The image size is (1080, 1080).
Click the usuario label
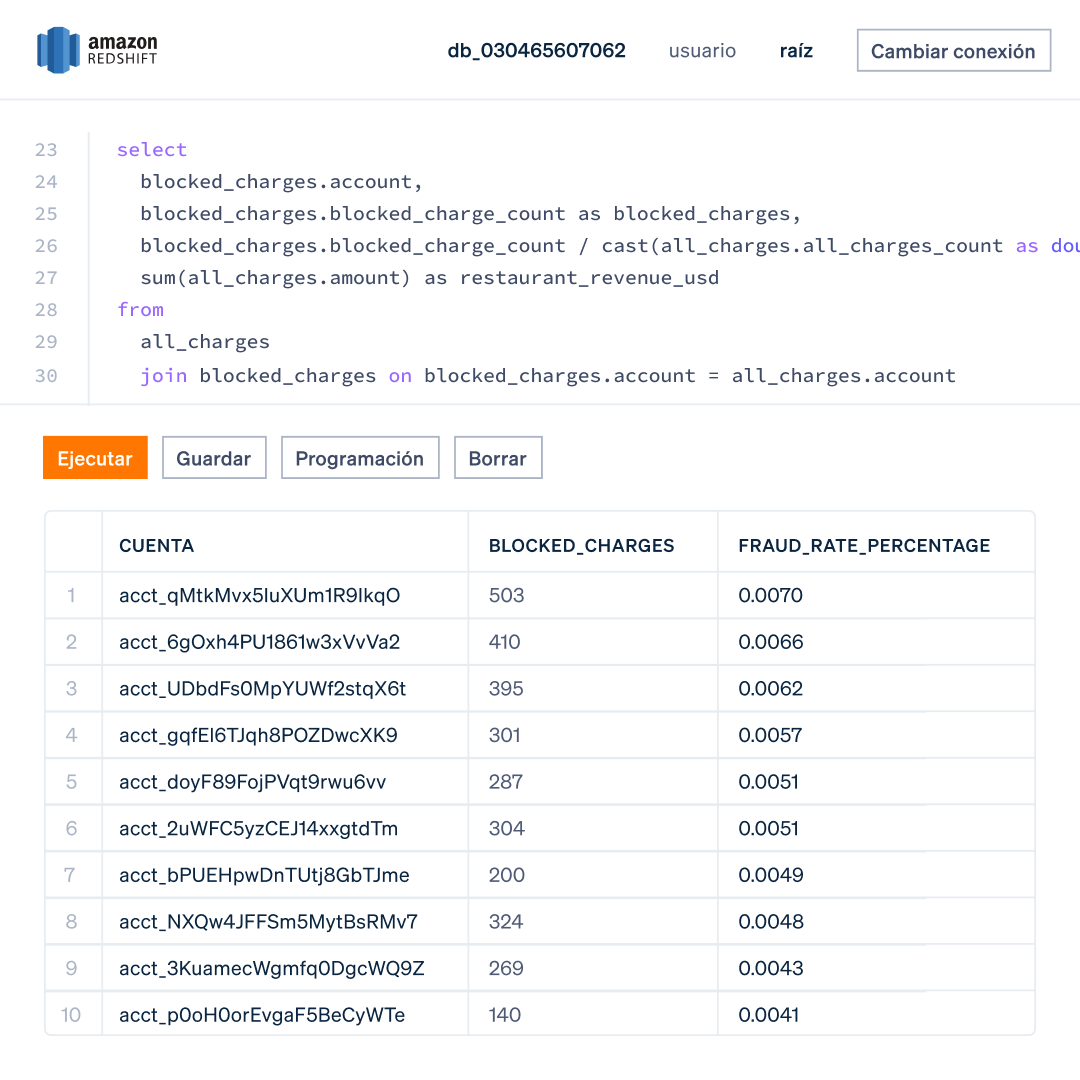702,50
